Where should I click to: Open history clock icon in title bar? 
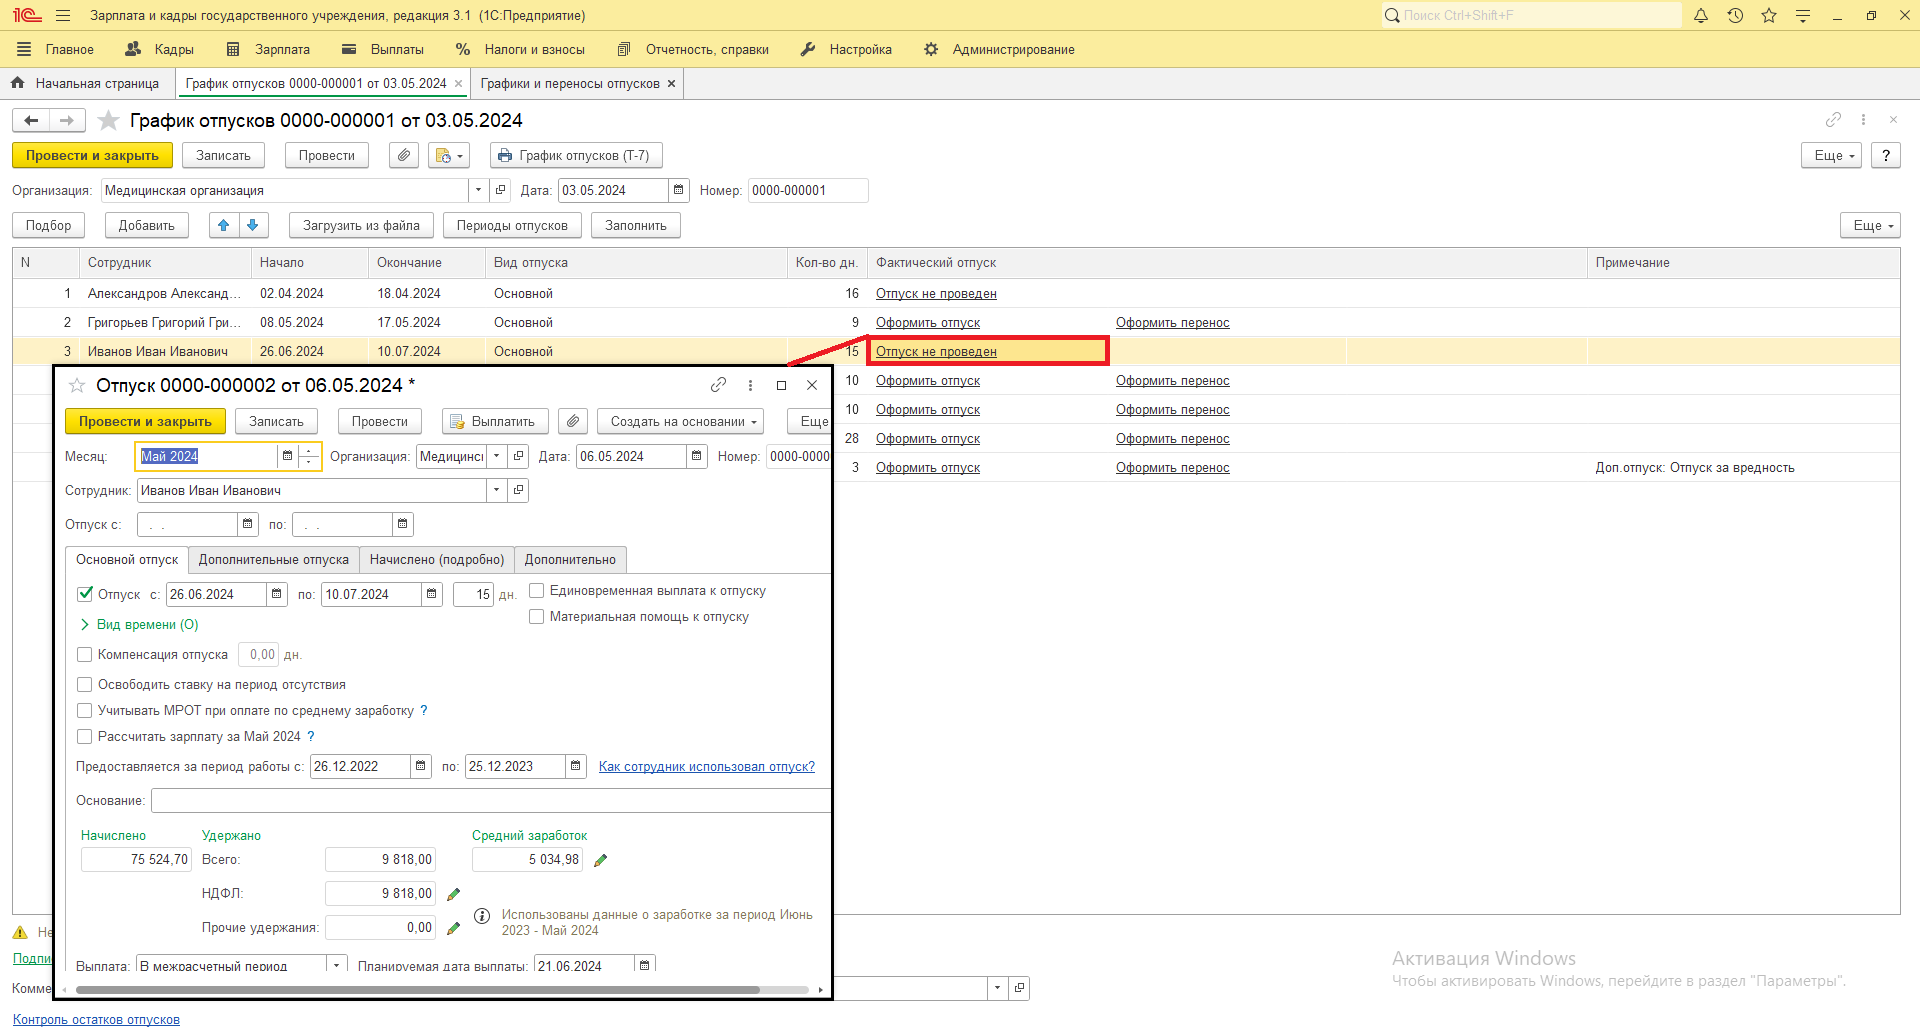[1735, 16]
